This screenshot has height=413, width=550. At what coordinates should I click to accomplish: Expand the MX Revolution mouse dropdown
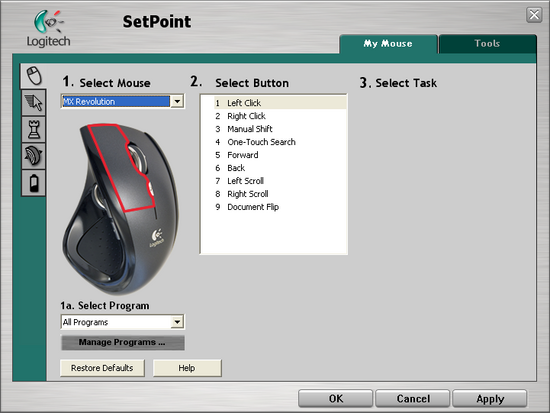tap(177, 101)
